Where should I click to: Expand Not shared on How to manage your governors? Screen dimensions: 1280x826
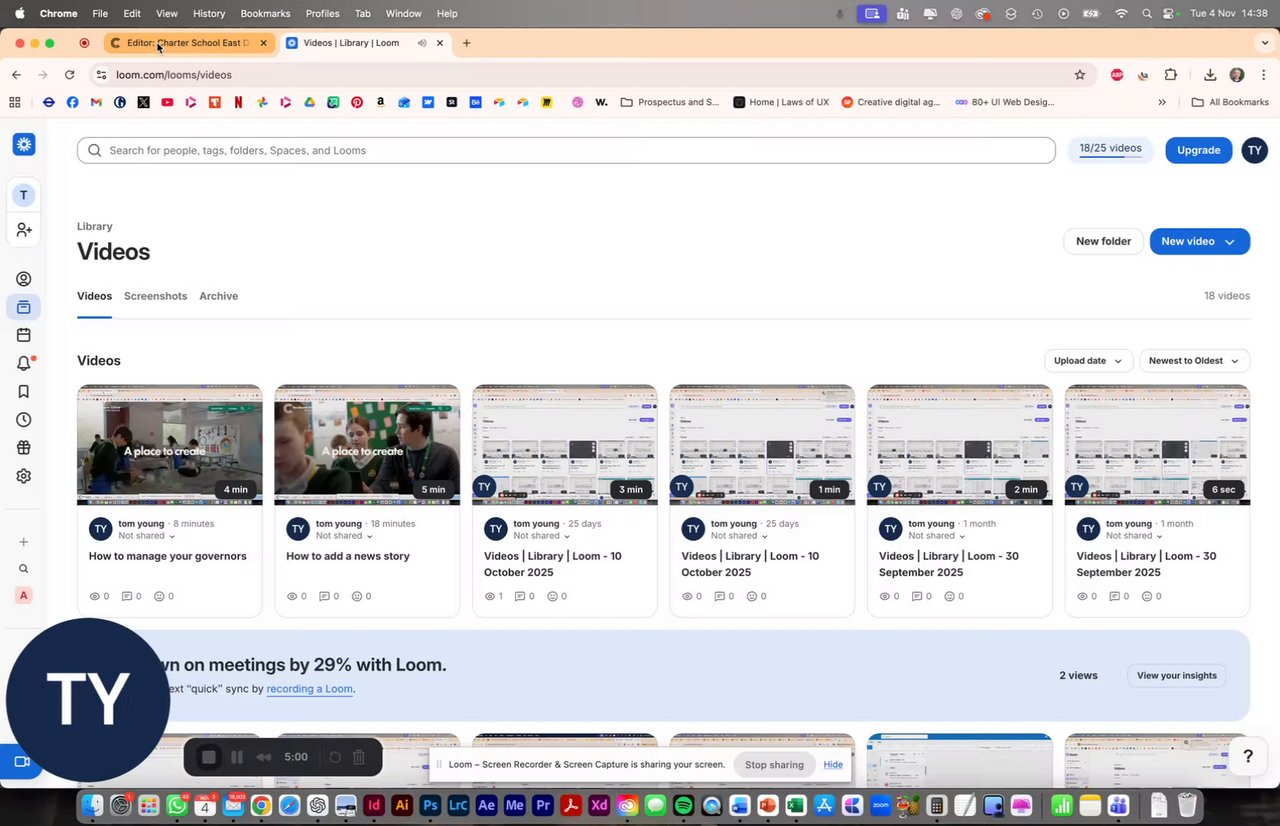point(146,536)
